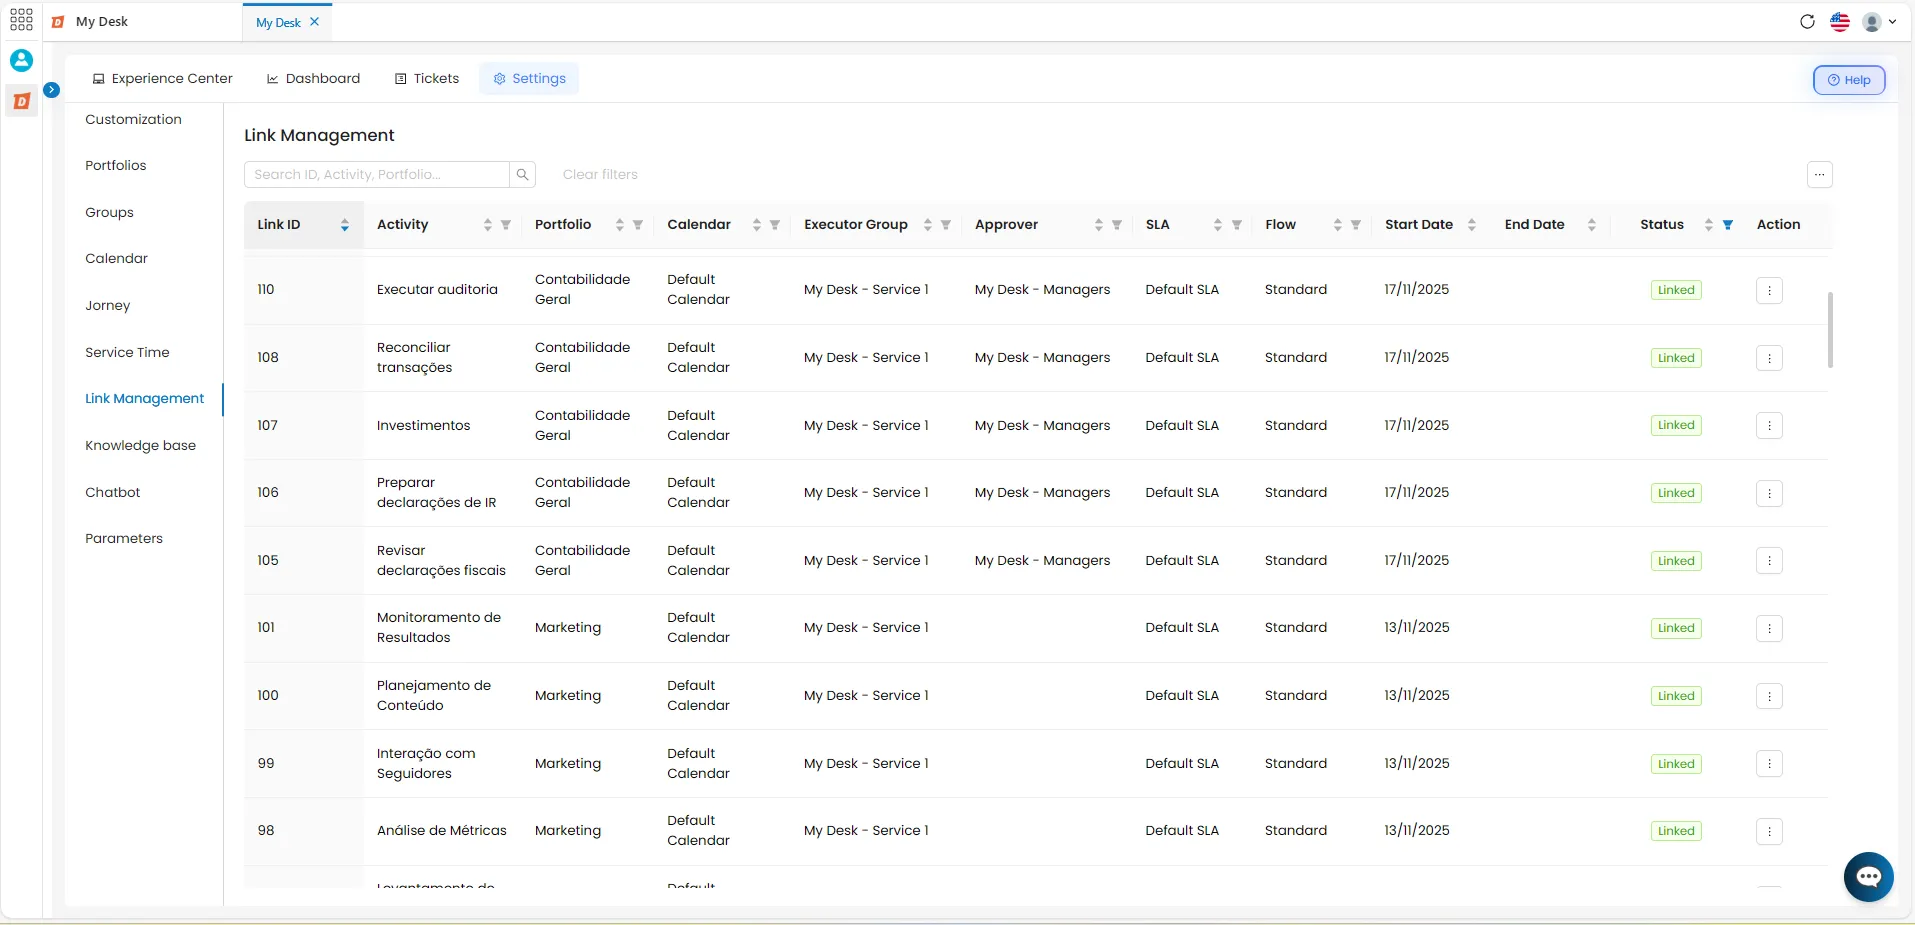Open action menu for link 110

(1770, 290)
